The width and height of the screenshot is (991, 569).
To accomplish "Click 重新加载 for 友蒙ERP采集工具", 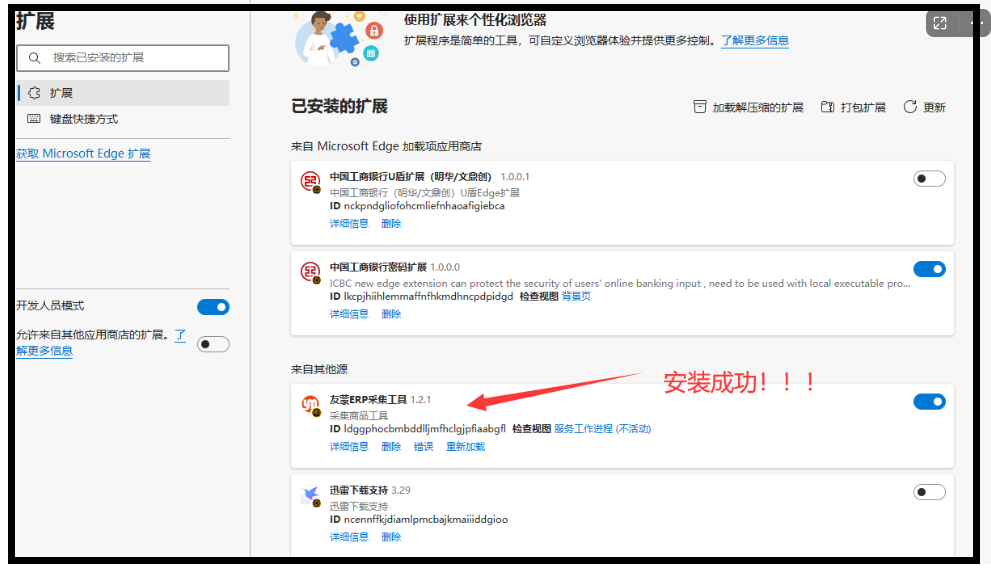I will click(x=465, y=447).
